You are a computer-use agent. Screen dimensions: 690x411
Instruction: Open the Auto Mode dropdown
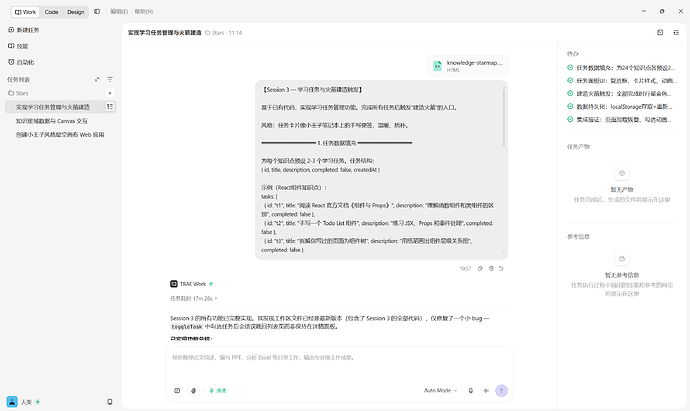pos(440,390)
